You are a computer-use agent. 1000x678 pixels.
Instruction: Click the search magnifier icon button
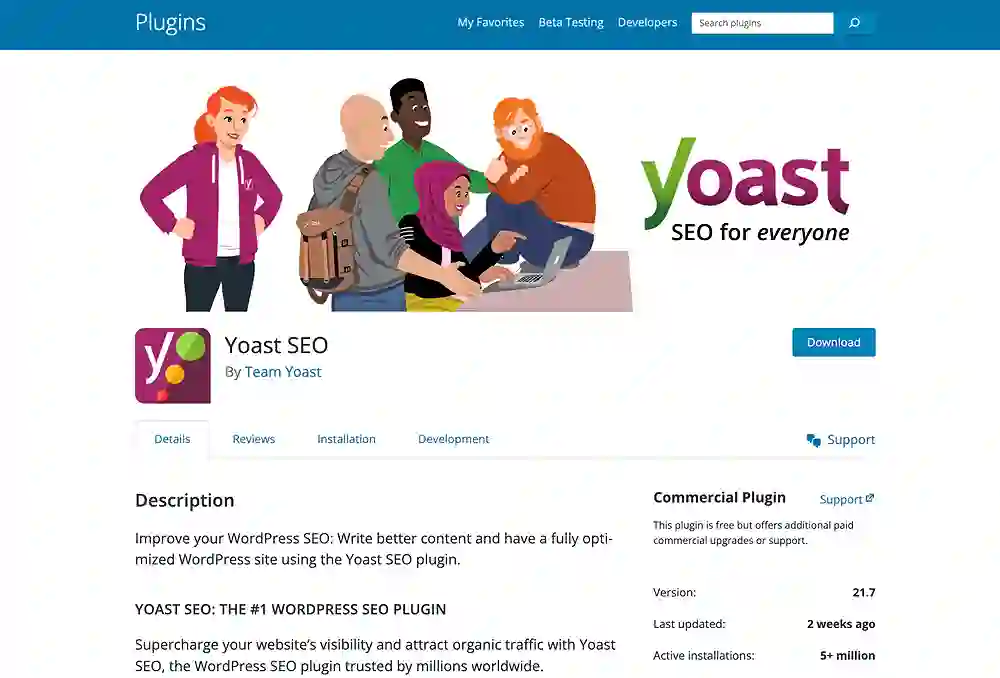click(x=855, y=23)
